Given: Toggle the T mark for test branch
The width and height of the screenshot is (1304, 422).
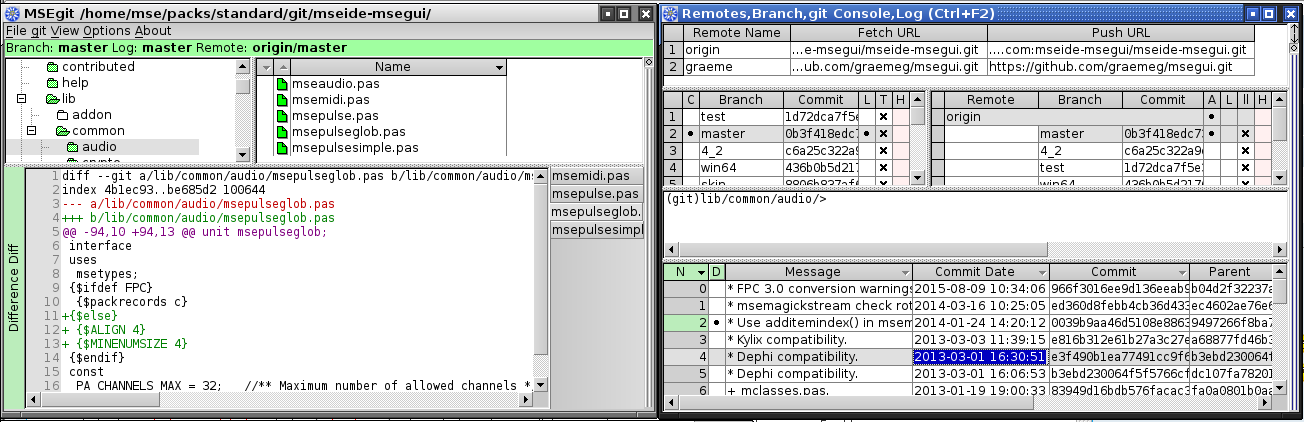Looking at the screenshot, I should pyautogui.click(x=883, y=117).
